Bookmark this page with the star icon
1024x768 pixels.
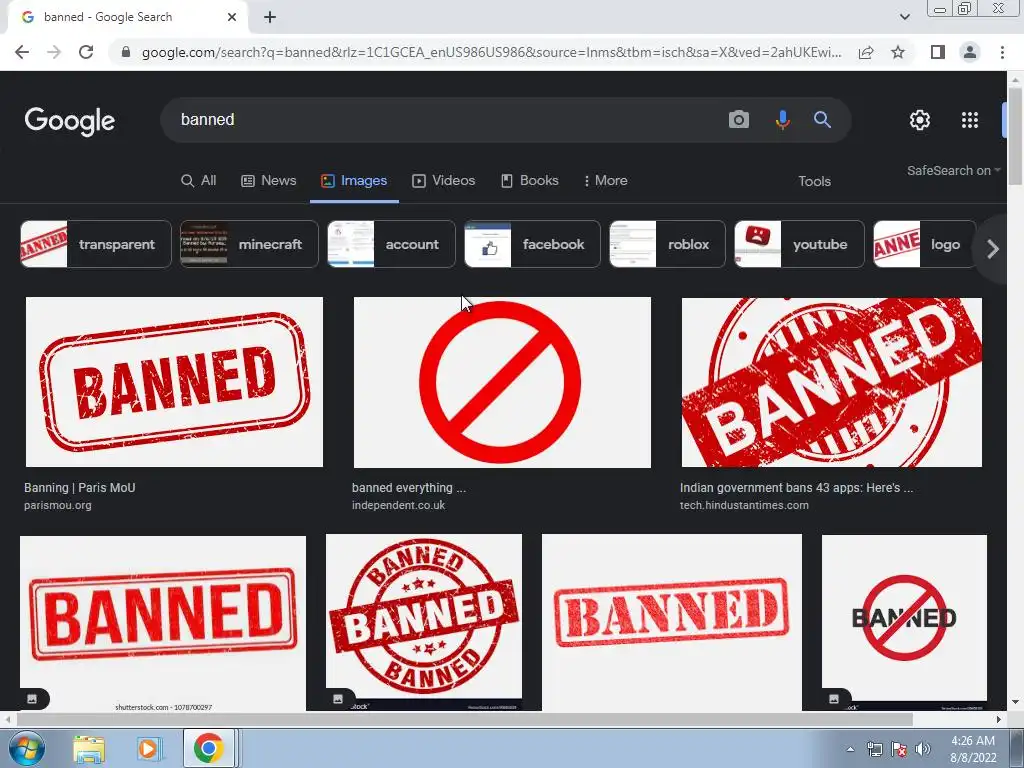click(898, 52)
